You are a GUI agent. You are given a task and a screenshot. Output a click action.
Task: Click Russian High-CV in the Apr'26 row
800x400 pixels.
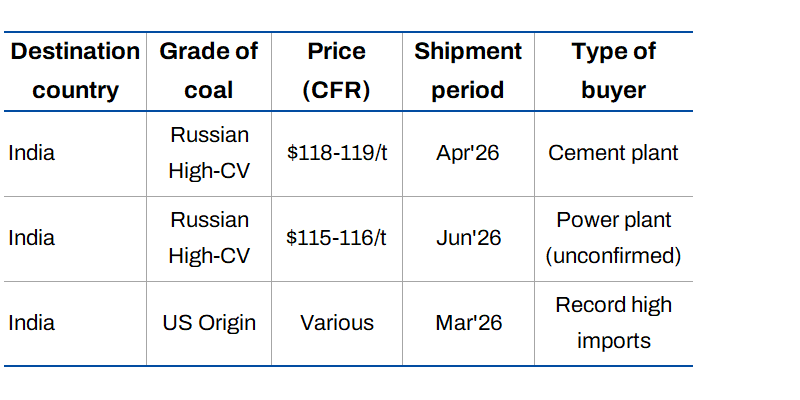pyautogui.click(x=209, y=153)
